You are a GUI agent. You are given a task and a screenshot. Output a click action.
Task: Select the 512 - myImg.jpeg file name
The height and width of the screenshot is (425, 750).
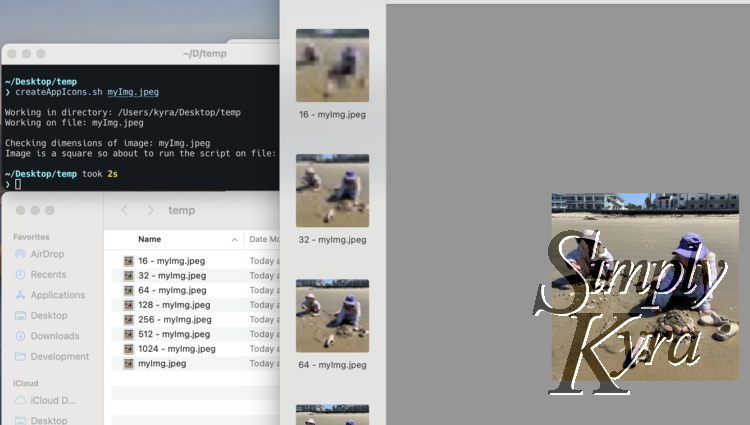pos(174,334)
